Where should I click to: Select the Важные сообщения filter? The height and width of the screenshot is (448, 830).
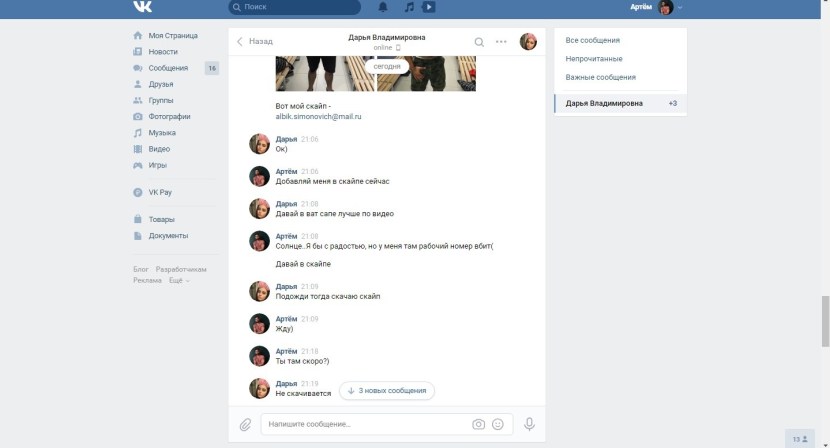[x=600, y=77]
